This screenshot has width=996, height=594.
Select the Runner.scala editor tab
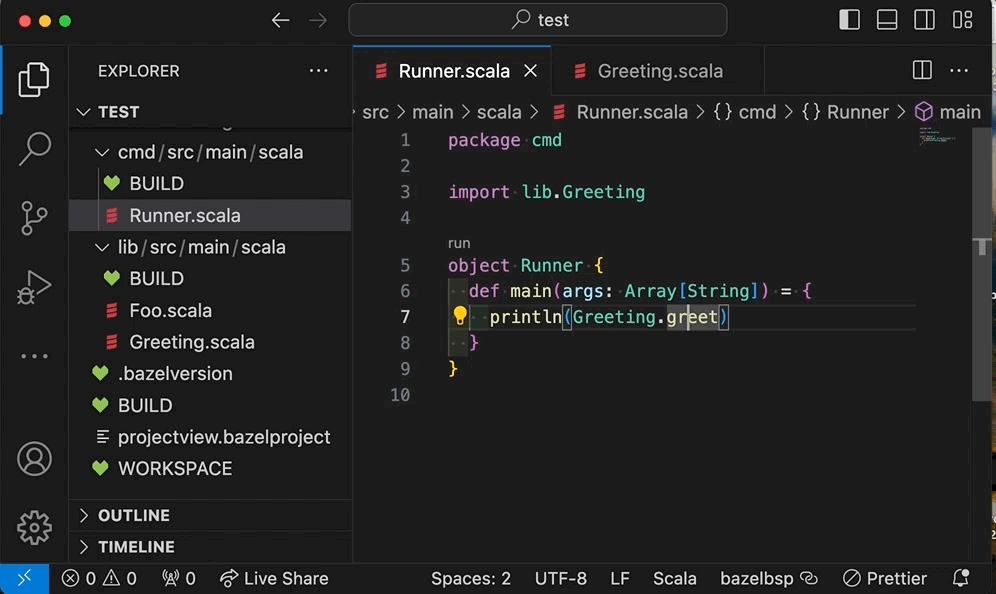point(452,71)
